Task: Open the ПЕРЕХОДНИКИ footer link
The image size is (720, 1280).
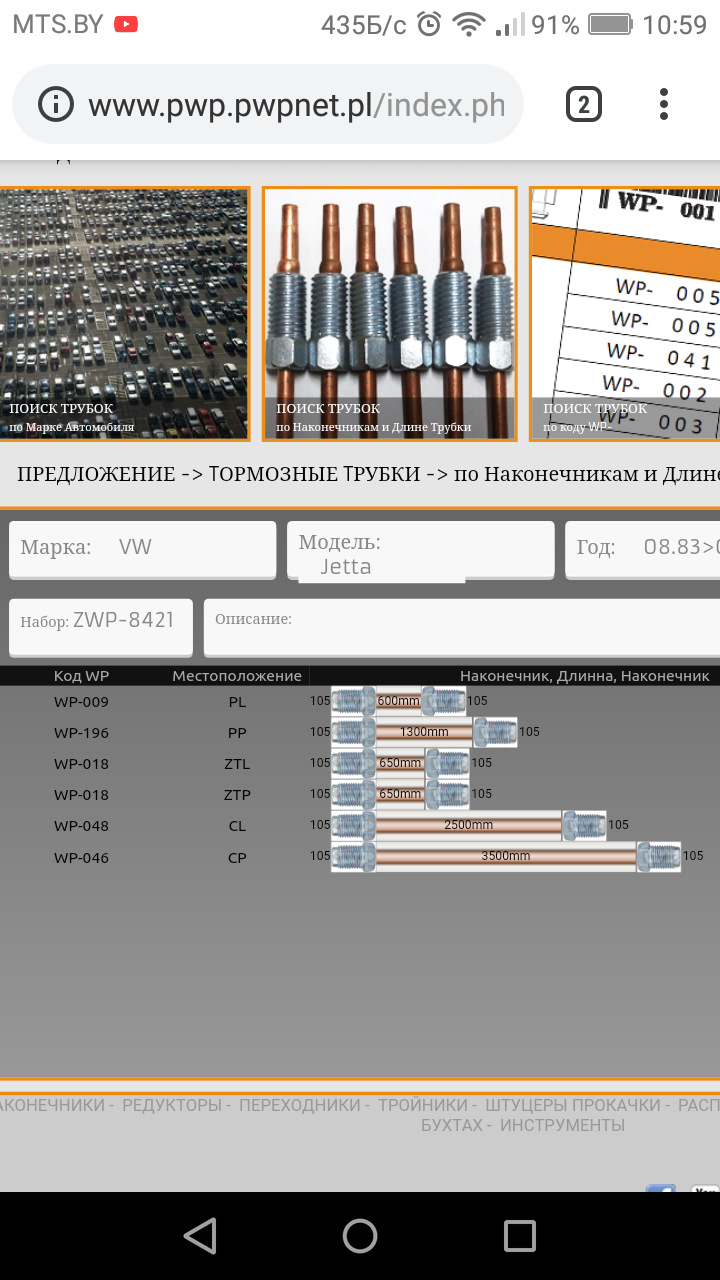Action: [300, 1105]
